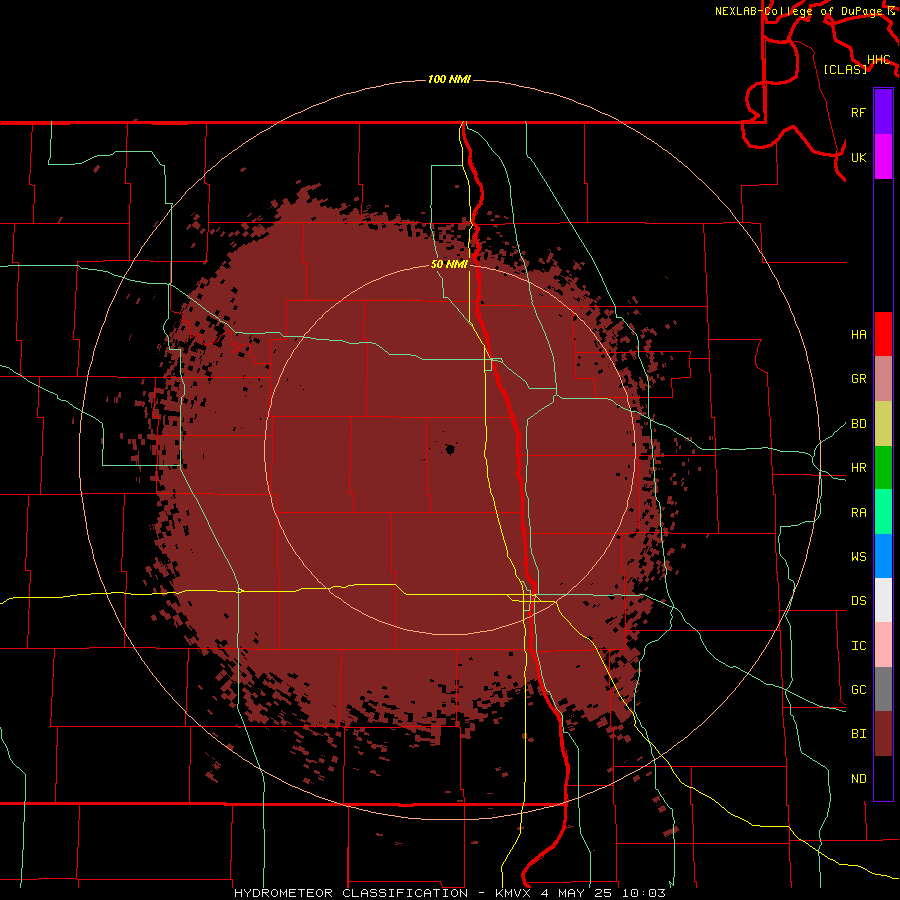Click the IC legend label
900x900 pixels.
[x=859, y=646]
